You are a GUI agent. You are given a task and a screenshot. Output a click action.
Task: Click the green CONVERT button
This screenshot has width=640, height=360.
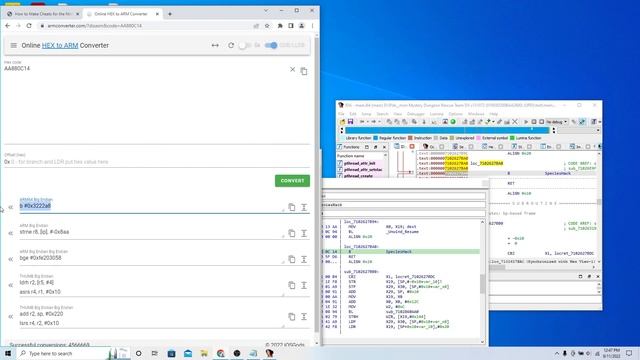[292, 181]
